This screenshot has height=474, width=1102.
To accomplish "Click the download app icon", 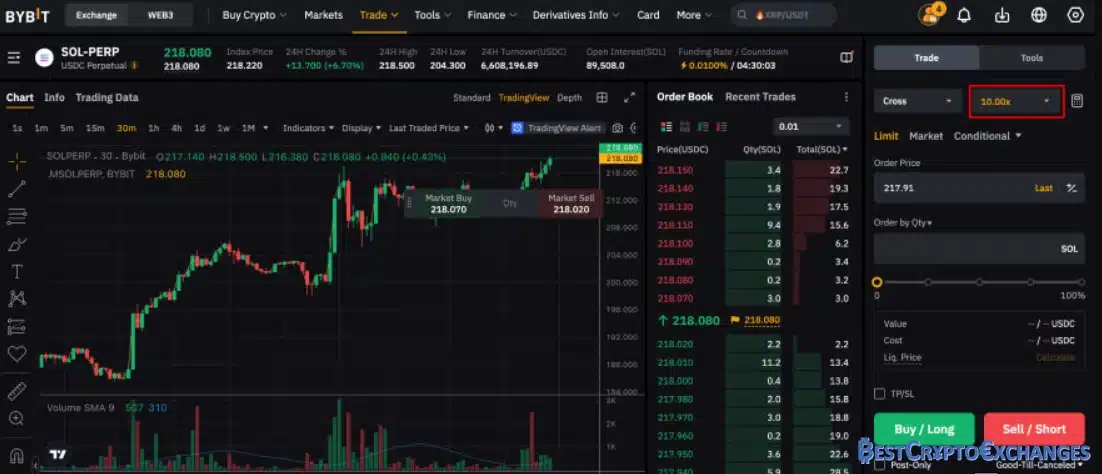I will pos(1002,15).
